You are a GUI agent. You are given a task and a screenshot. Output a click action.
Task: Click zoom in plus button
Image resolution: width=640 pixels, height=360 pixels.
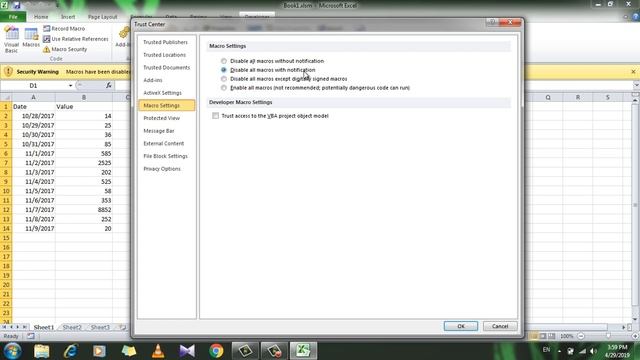click(x=635, y=336)
